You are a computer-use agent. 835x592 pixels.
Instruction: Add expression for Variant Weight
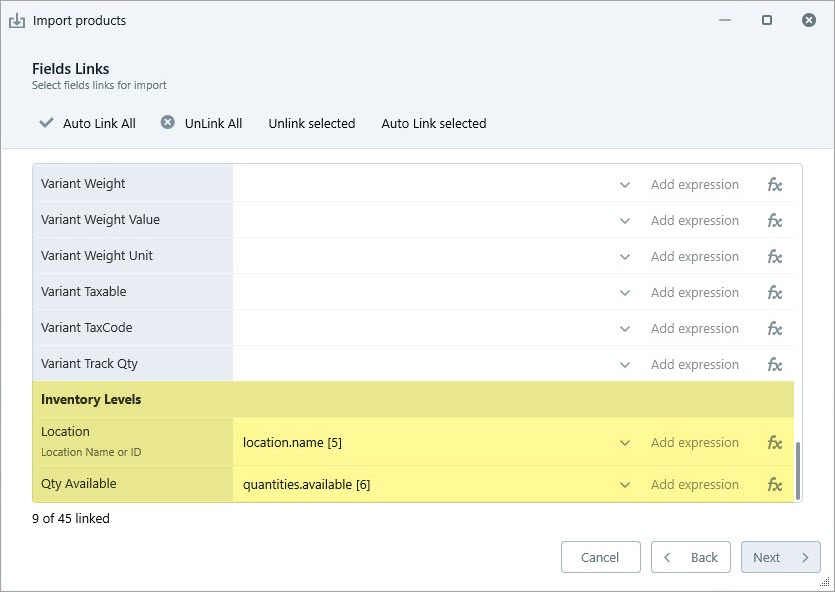coord(694,185)
